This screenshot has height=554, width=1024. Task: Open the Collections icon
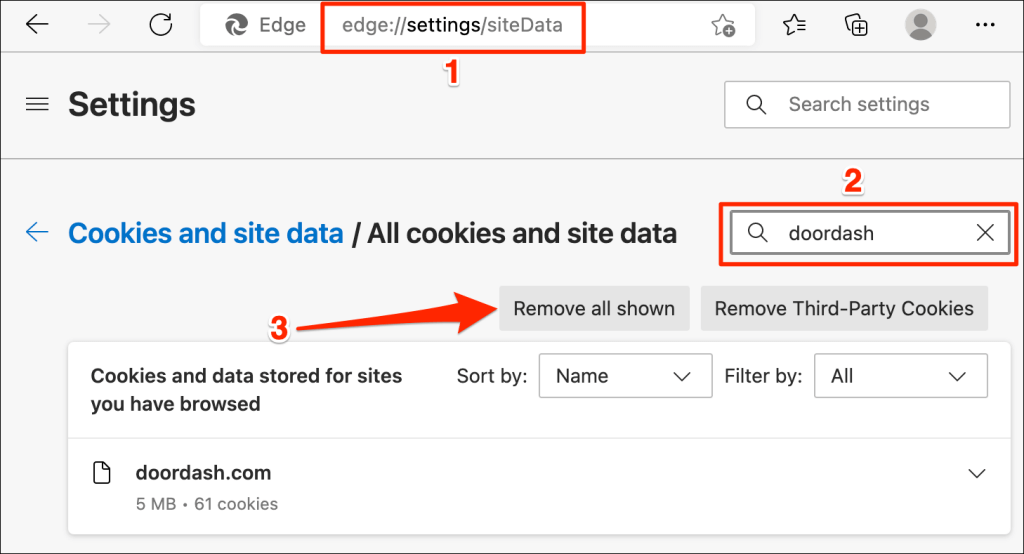tap(856, 25)
